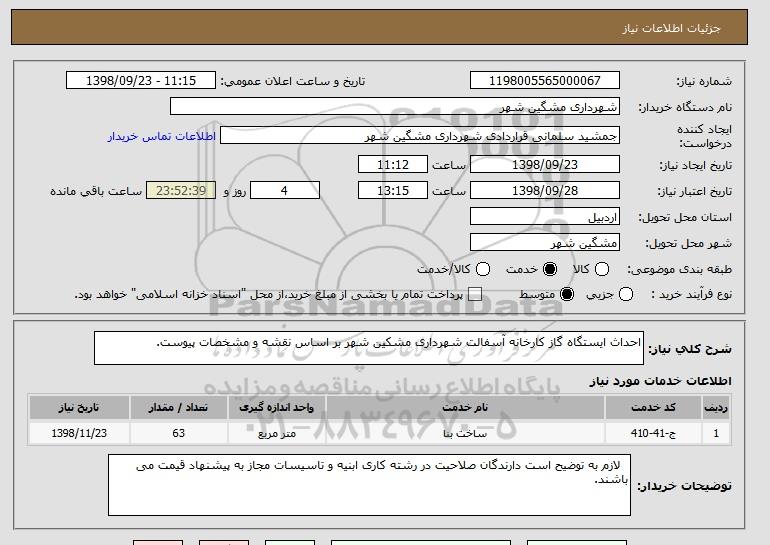The height and width of the screenshot is (545, 770).
Task: Click the کد خدمت column header
Action: point(653,408)
